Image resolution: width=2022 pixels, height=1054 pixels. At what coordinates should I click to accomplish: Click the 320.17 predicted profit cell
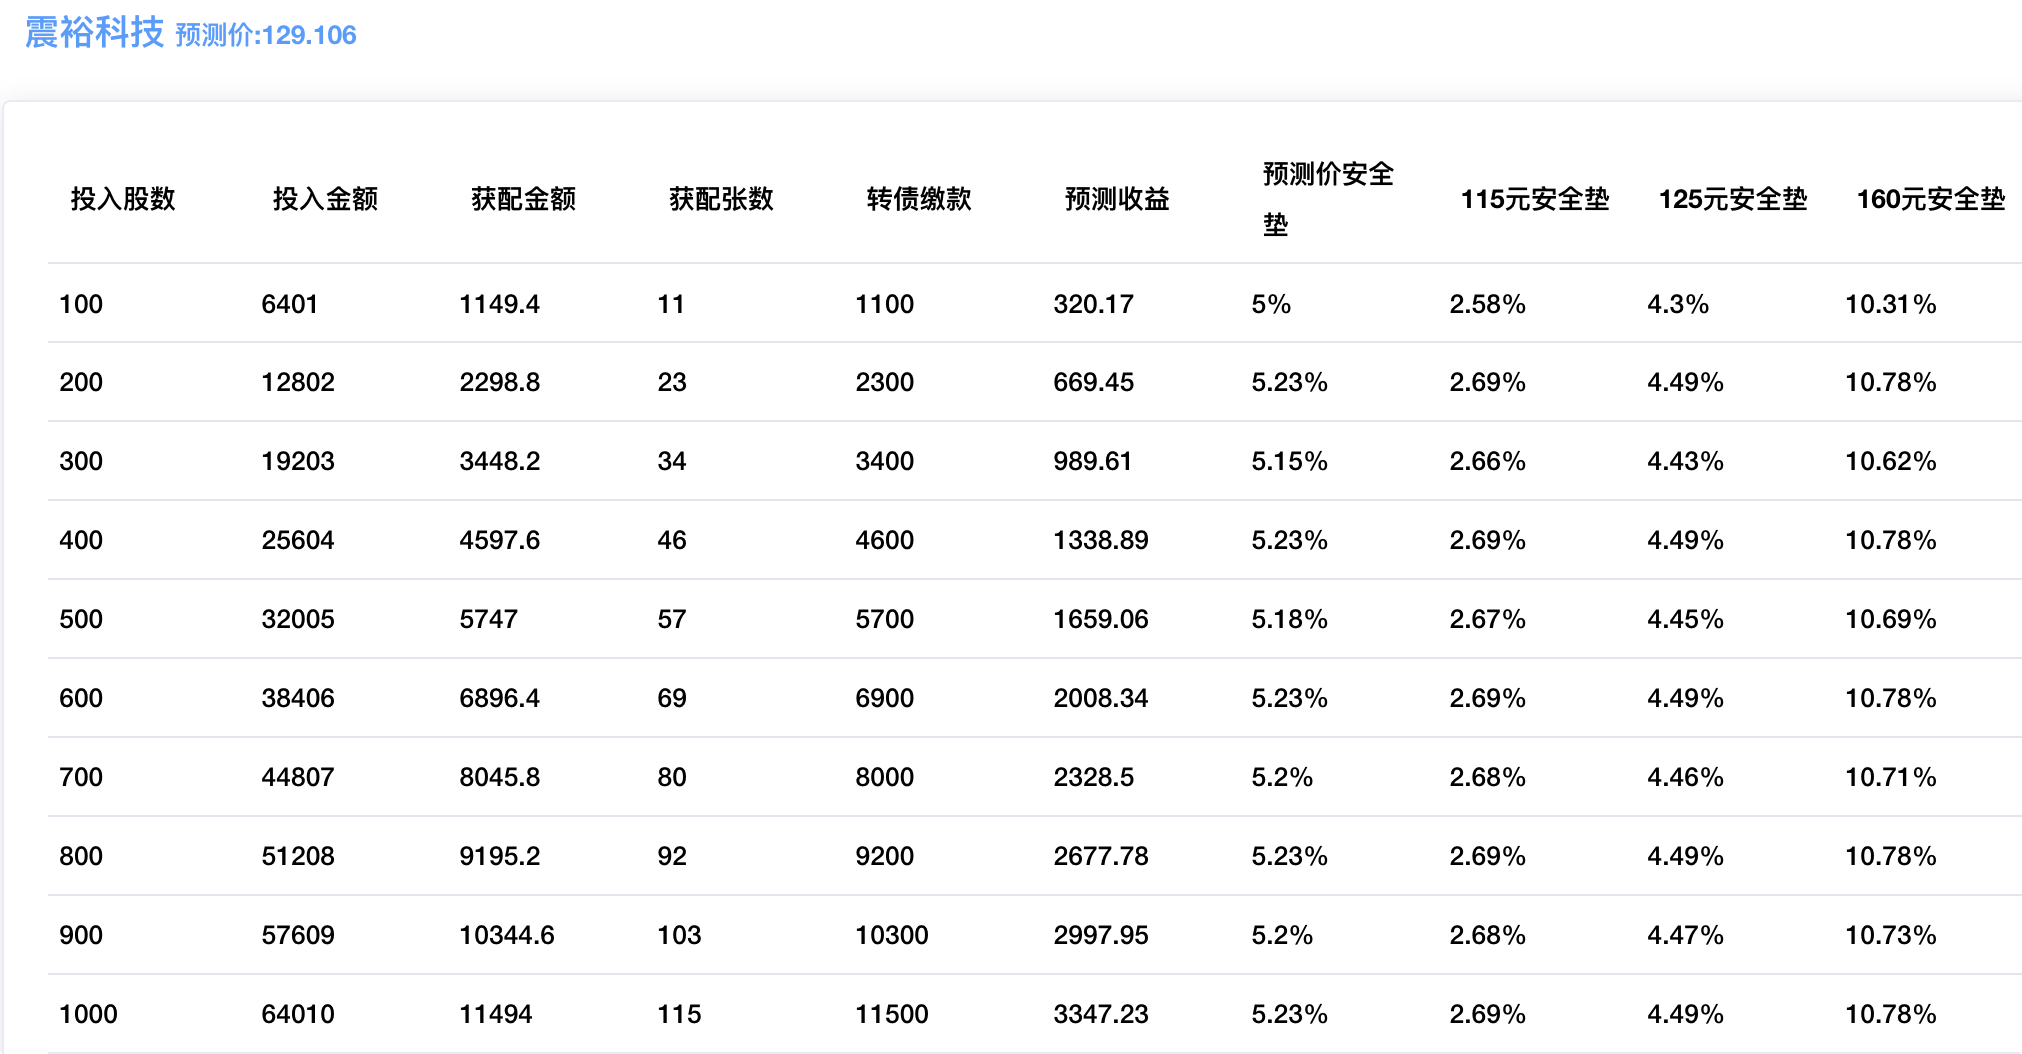point(1093,304)
